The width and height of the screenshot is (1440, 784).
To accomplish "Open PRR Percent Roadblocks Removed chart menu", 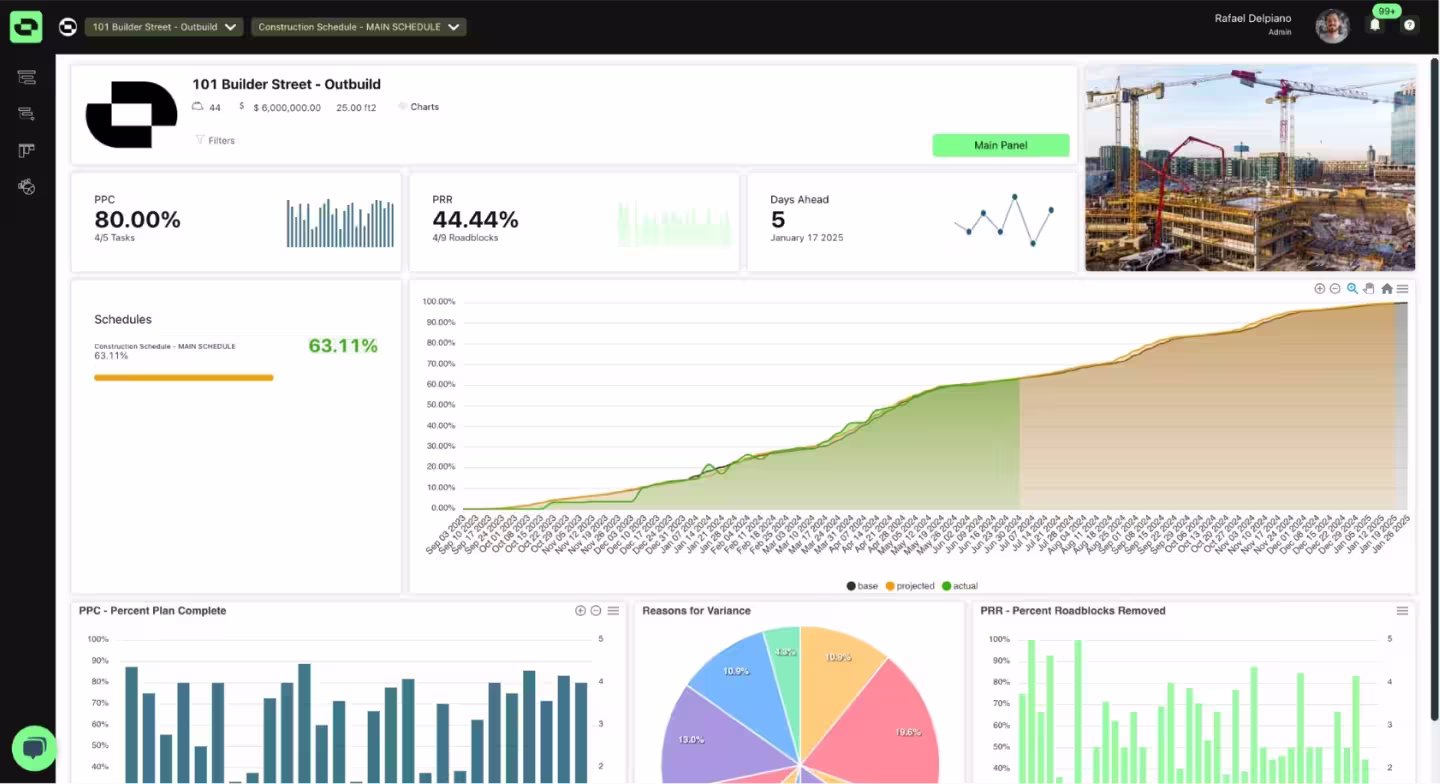I will point(1402,610).
